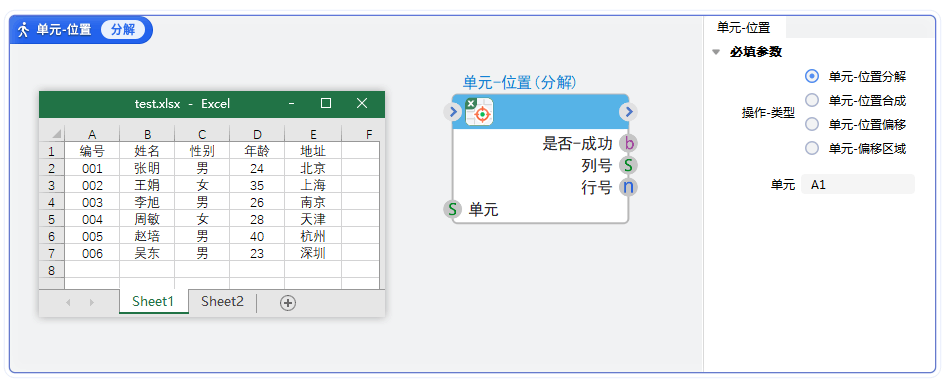Screen dimensions: 951x389
Task: Click the cell containing 地址
Action: click(313, 151)
